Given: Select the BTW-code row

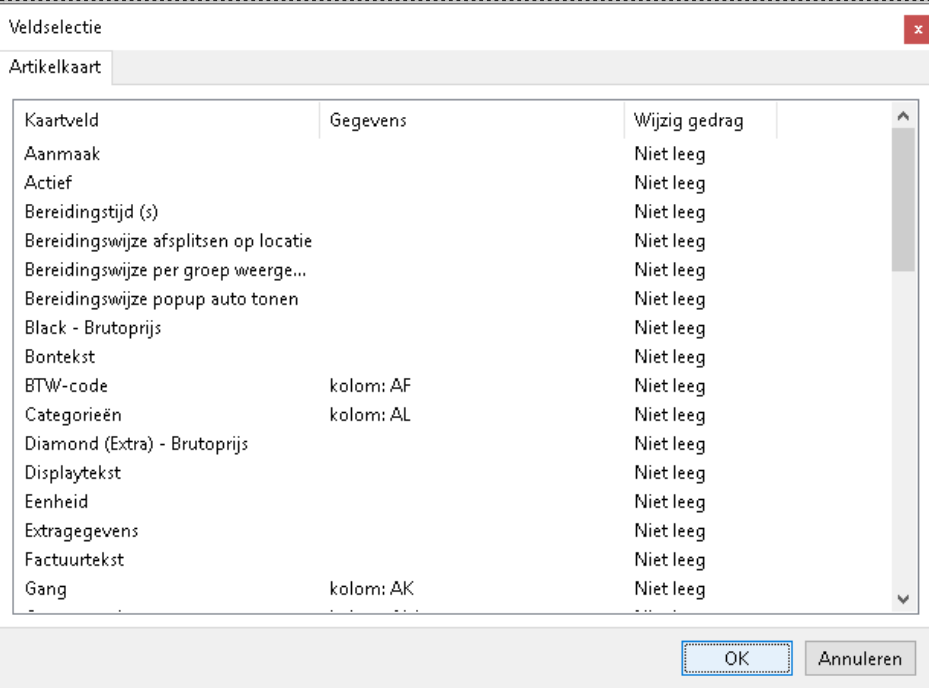Looking at the screenshot, I should pos(62,386).
